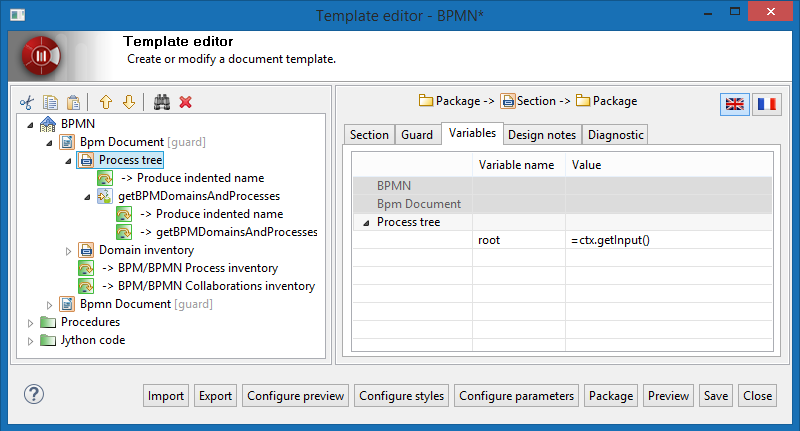This screenshot has width=800, height=431.
Task: Delete node with red X icon
Action: click(186, 103)
